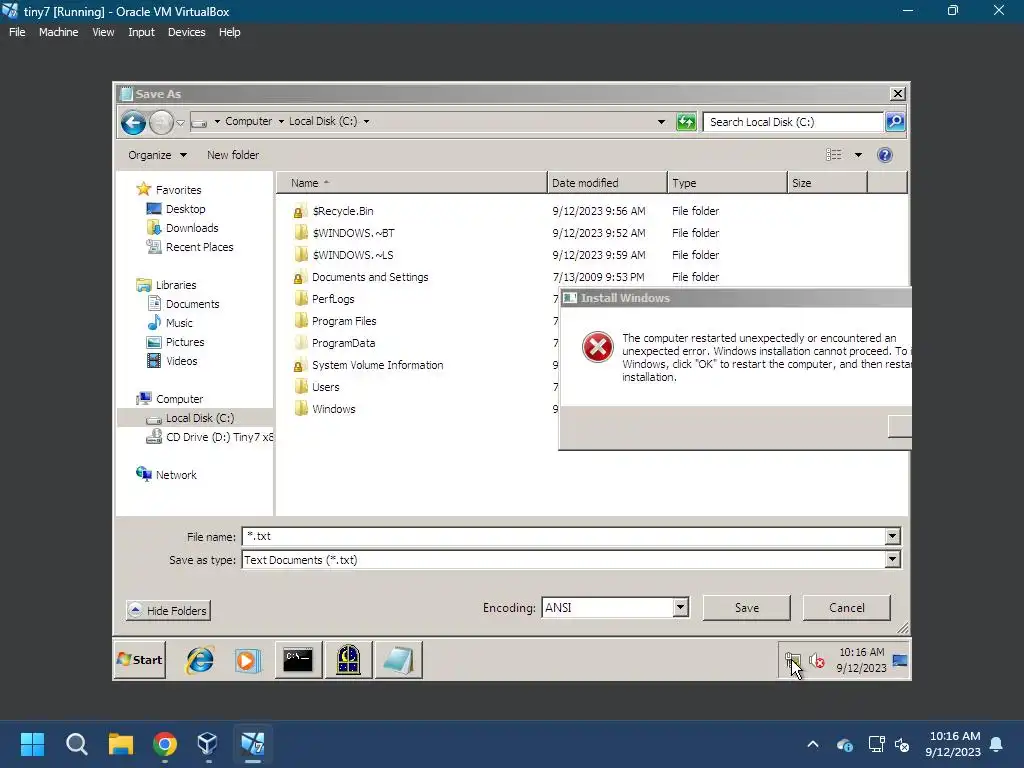Viewport: 1024px width, 768px height.
Task: Open the Help question mark icon
Action: click(x=884, y=155)
